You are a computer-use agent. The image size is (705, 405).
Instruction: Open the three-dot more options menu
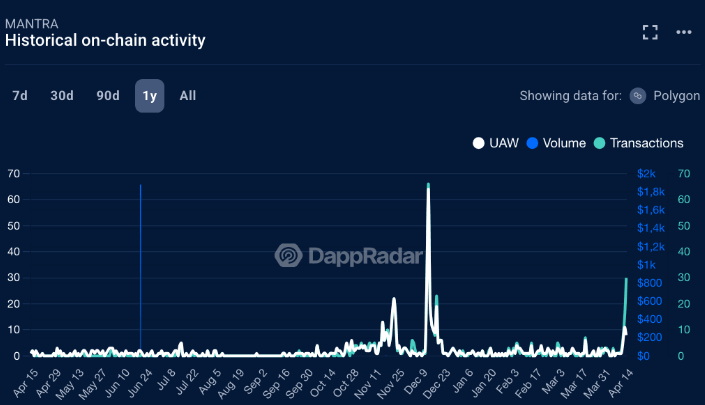pos(683,32)
